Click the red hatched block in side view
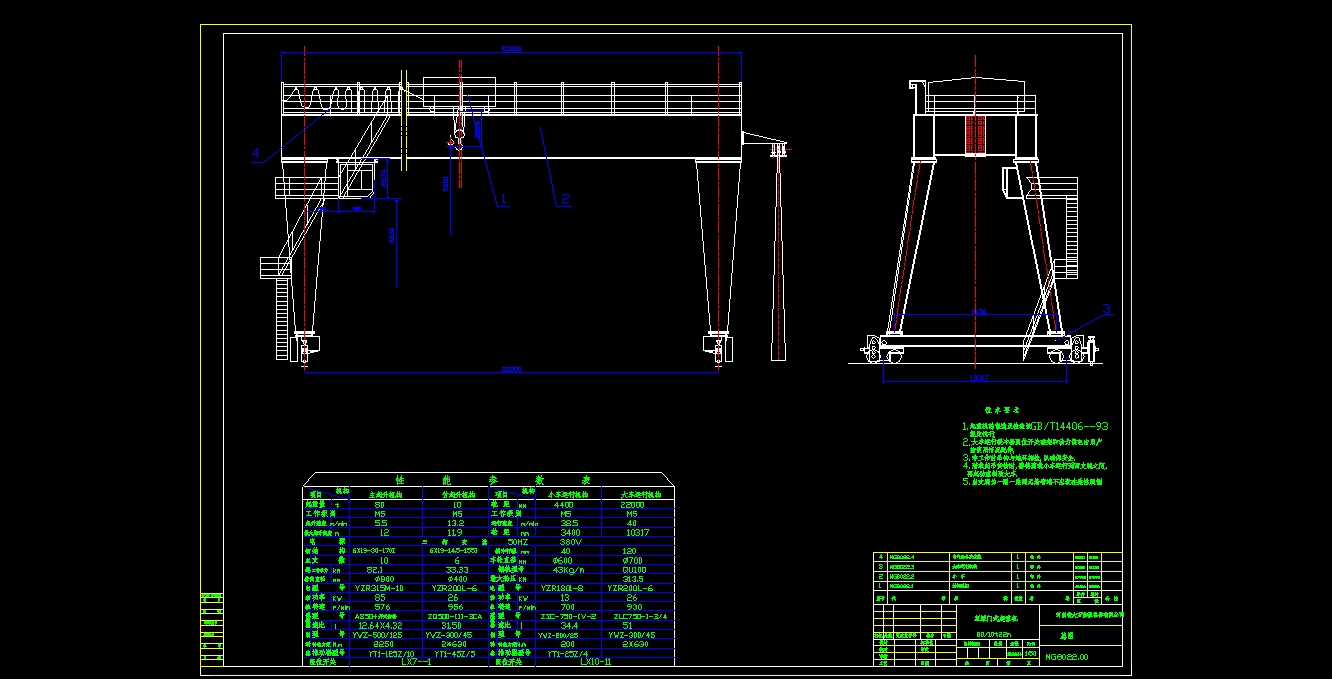1332x679 pixels. coord(975,134)
